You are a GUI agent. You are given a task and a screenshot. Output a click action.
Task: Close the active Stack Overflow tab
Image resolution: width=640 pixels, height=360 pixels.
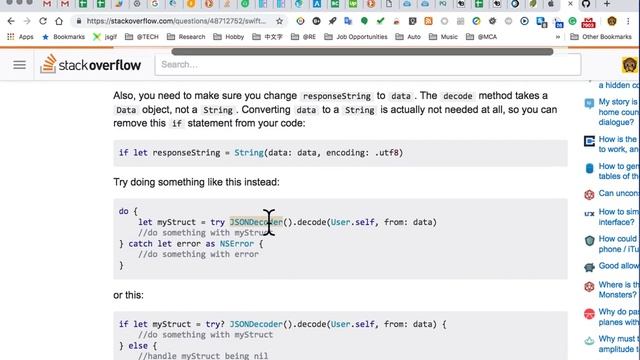(x=570, y=4)
